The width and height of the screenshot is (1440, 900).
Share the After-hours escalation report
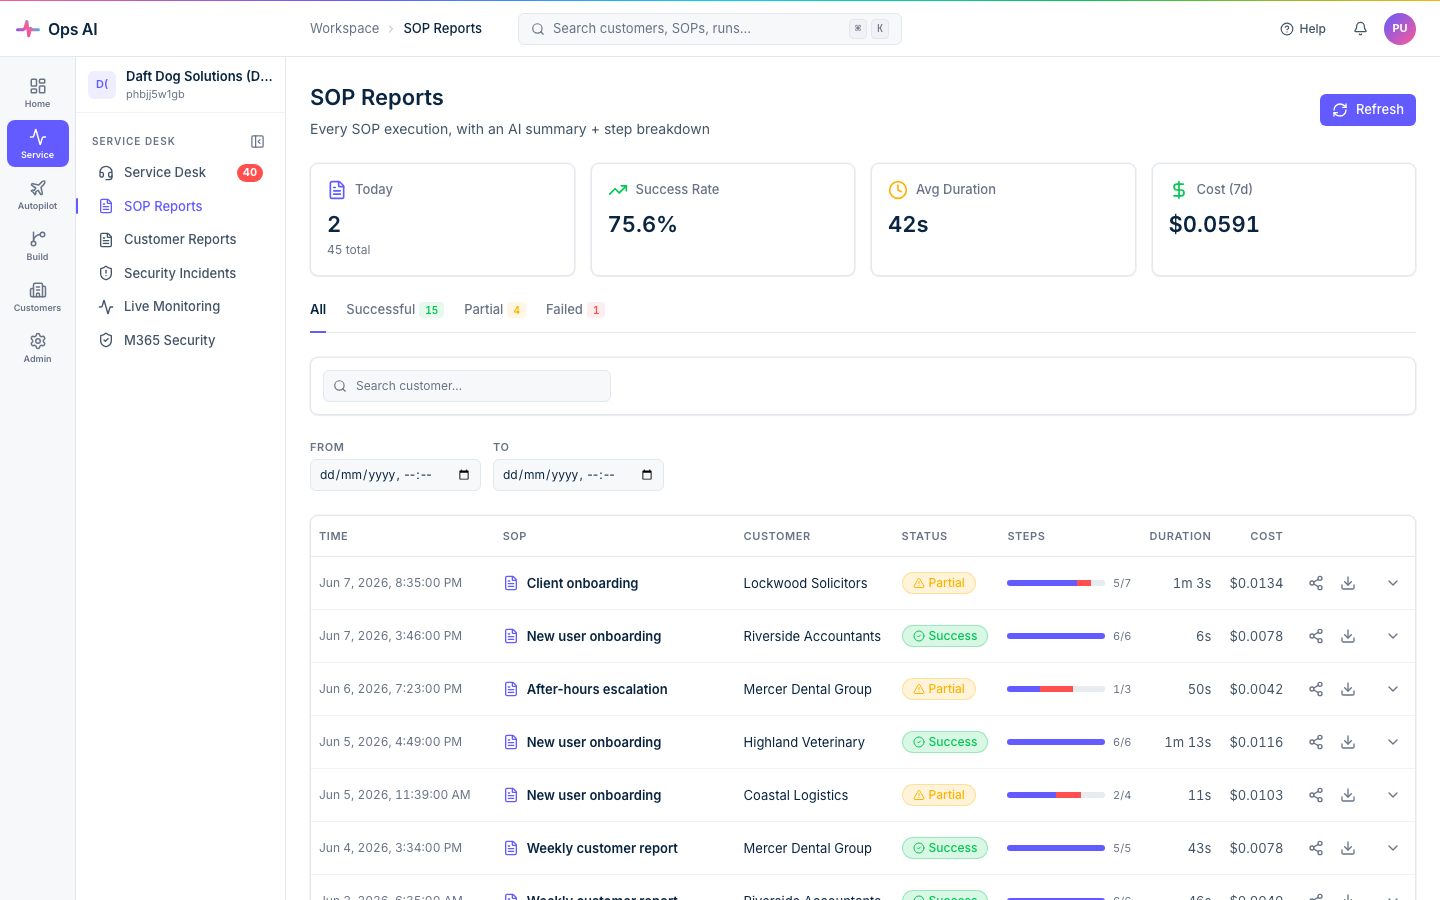pos(1316,689)
